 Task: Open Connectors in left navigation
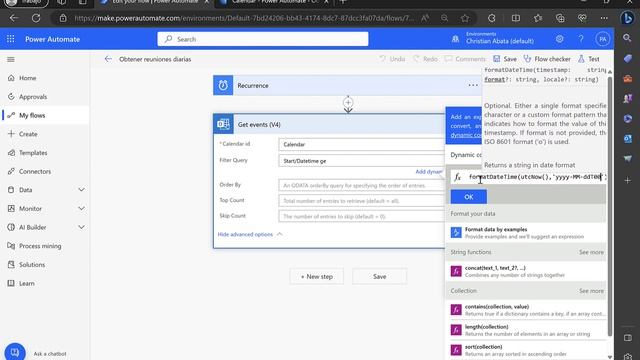click(x=35, y=171)
